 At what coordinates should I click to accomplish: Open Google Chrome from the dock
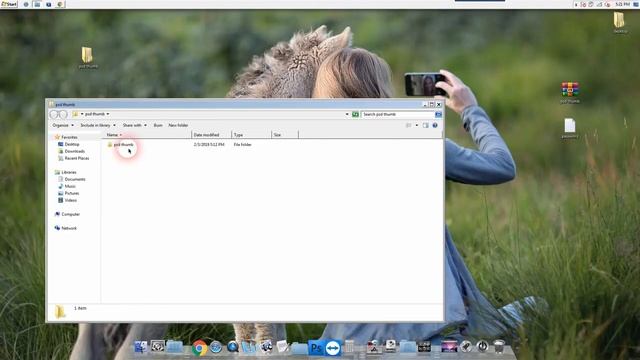200,348
